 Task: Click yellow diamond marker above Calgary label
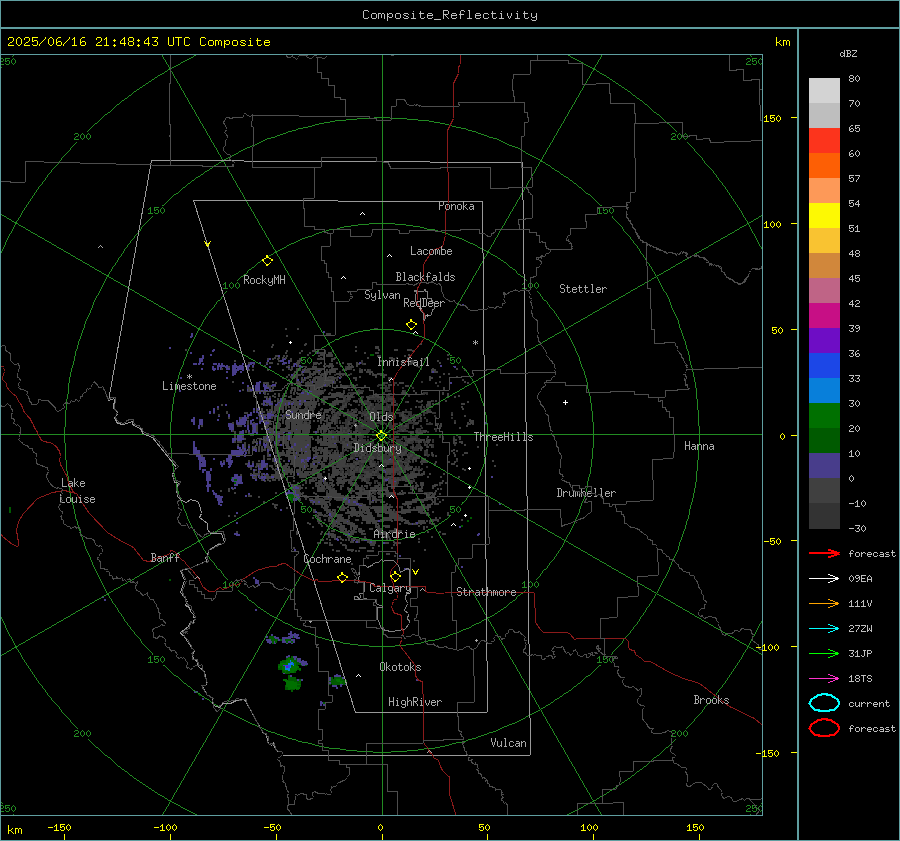click(x=395, y=576)
